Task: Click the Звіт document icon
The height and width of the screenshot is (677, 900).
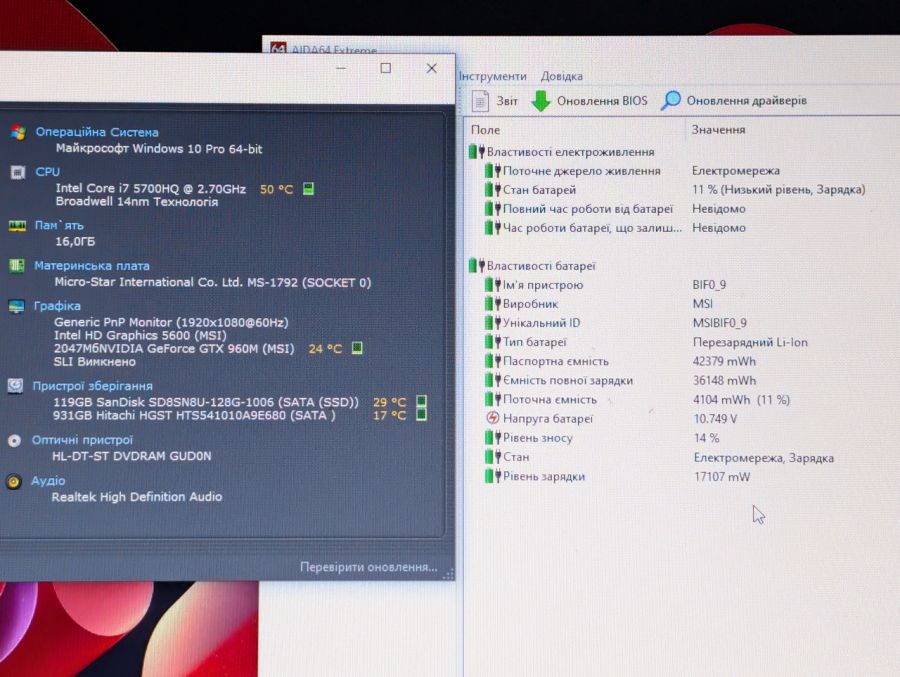Action: tap(480, 101)
